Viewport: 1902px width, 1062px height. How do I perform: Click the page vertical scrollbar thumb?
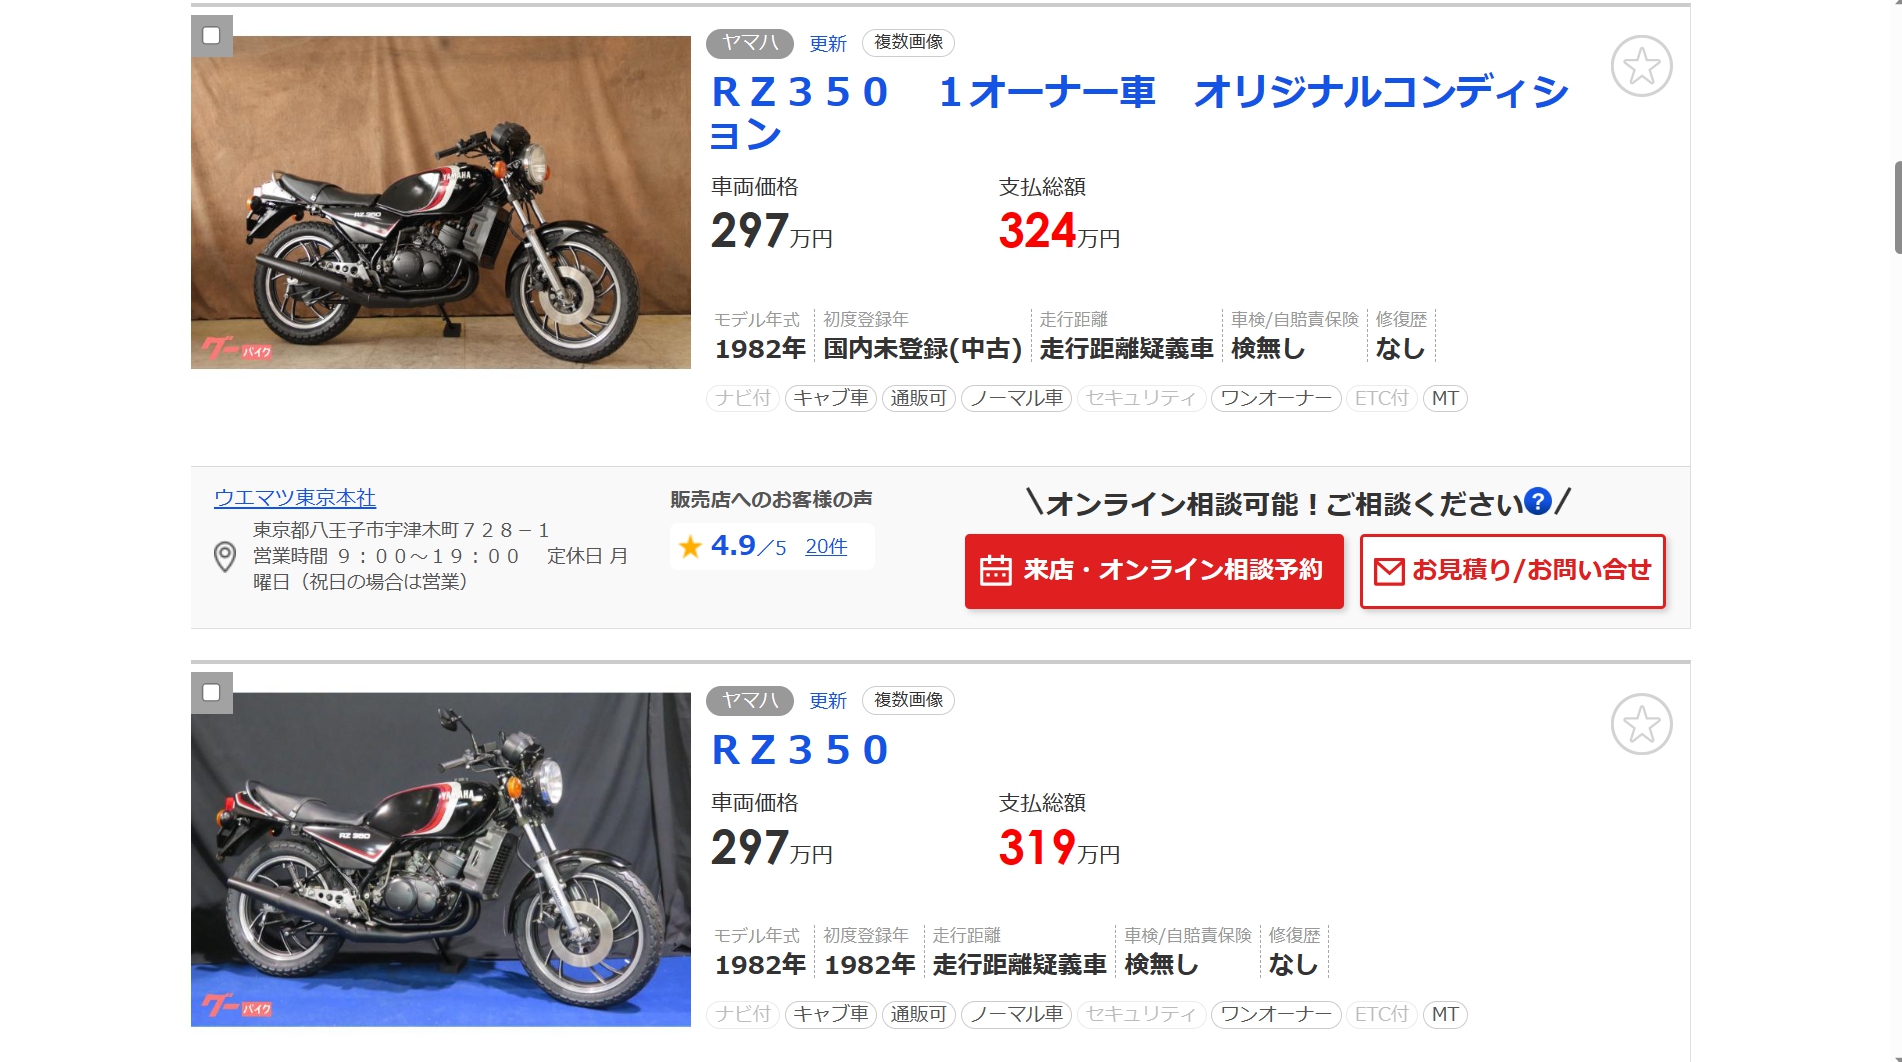coord(1897,207)
